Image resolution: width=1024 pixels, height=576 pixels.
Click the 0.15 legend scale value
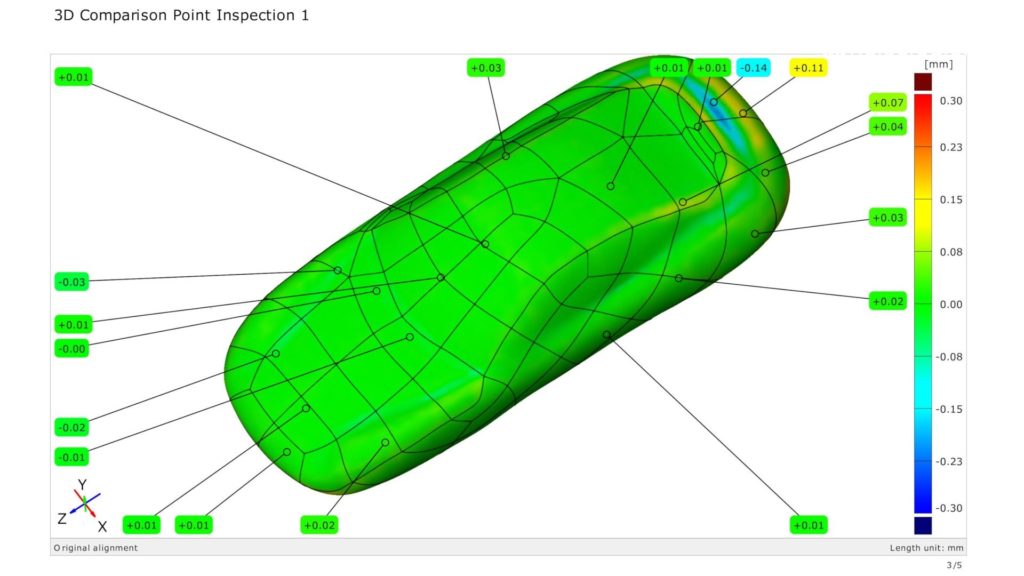click(950, 200)
